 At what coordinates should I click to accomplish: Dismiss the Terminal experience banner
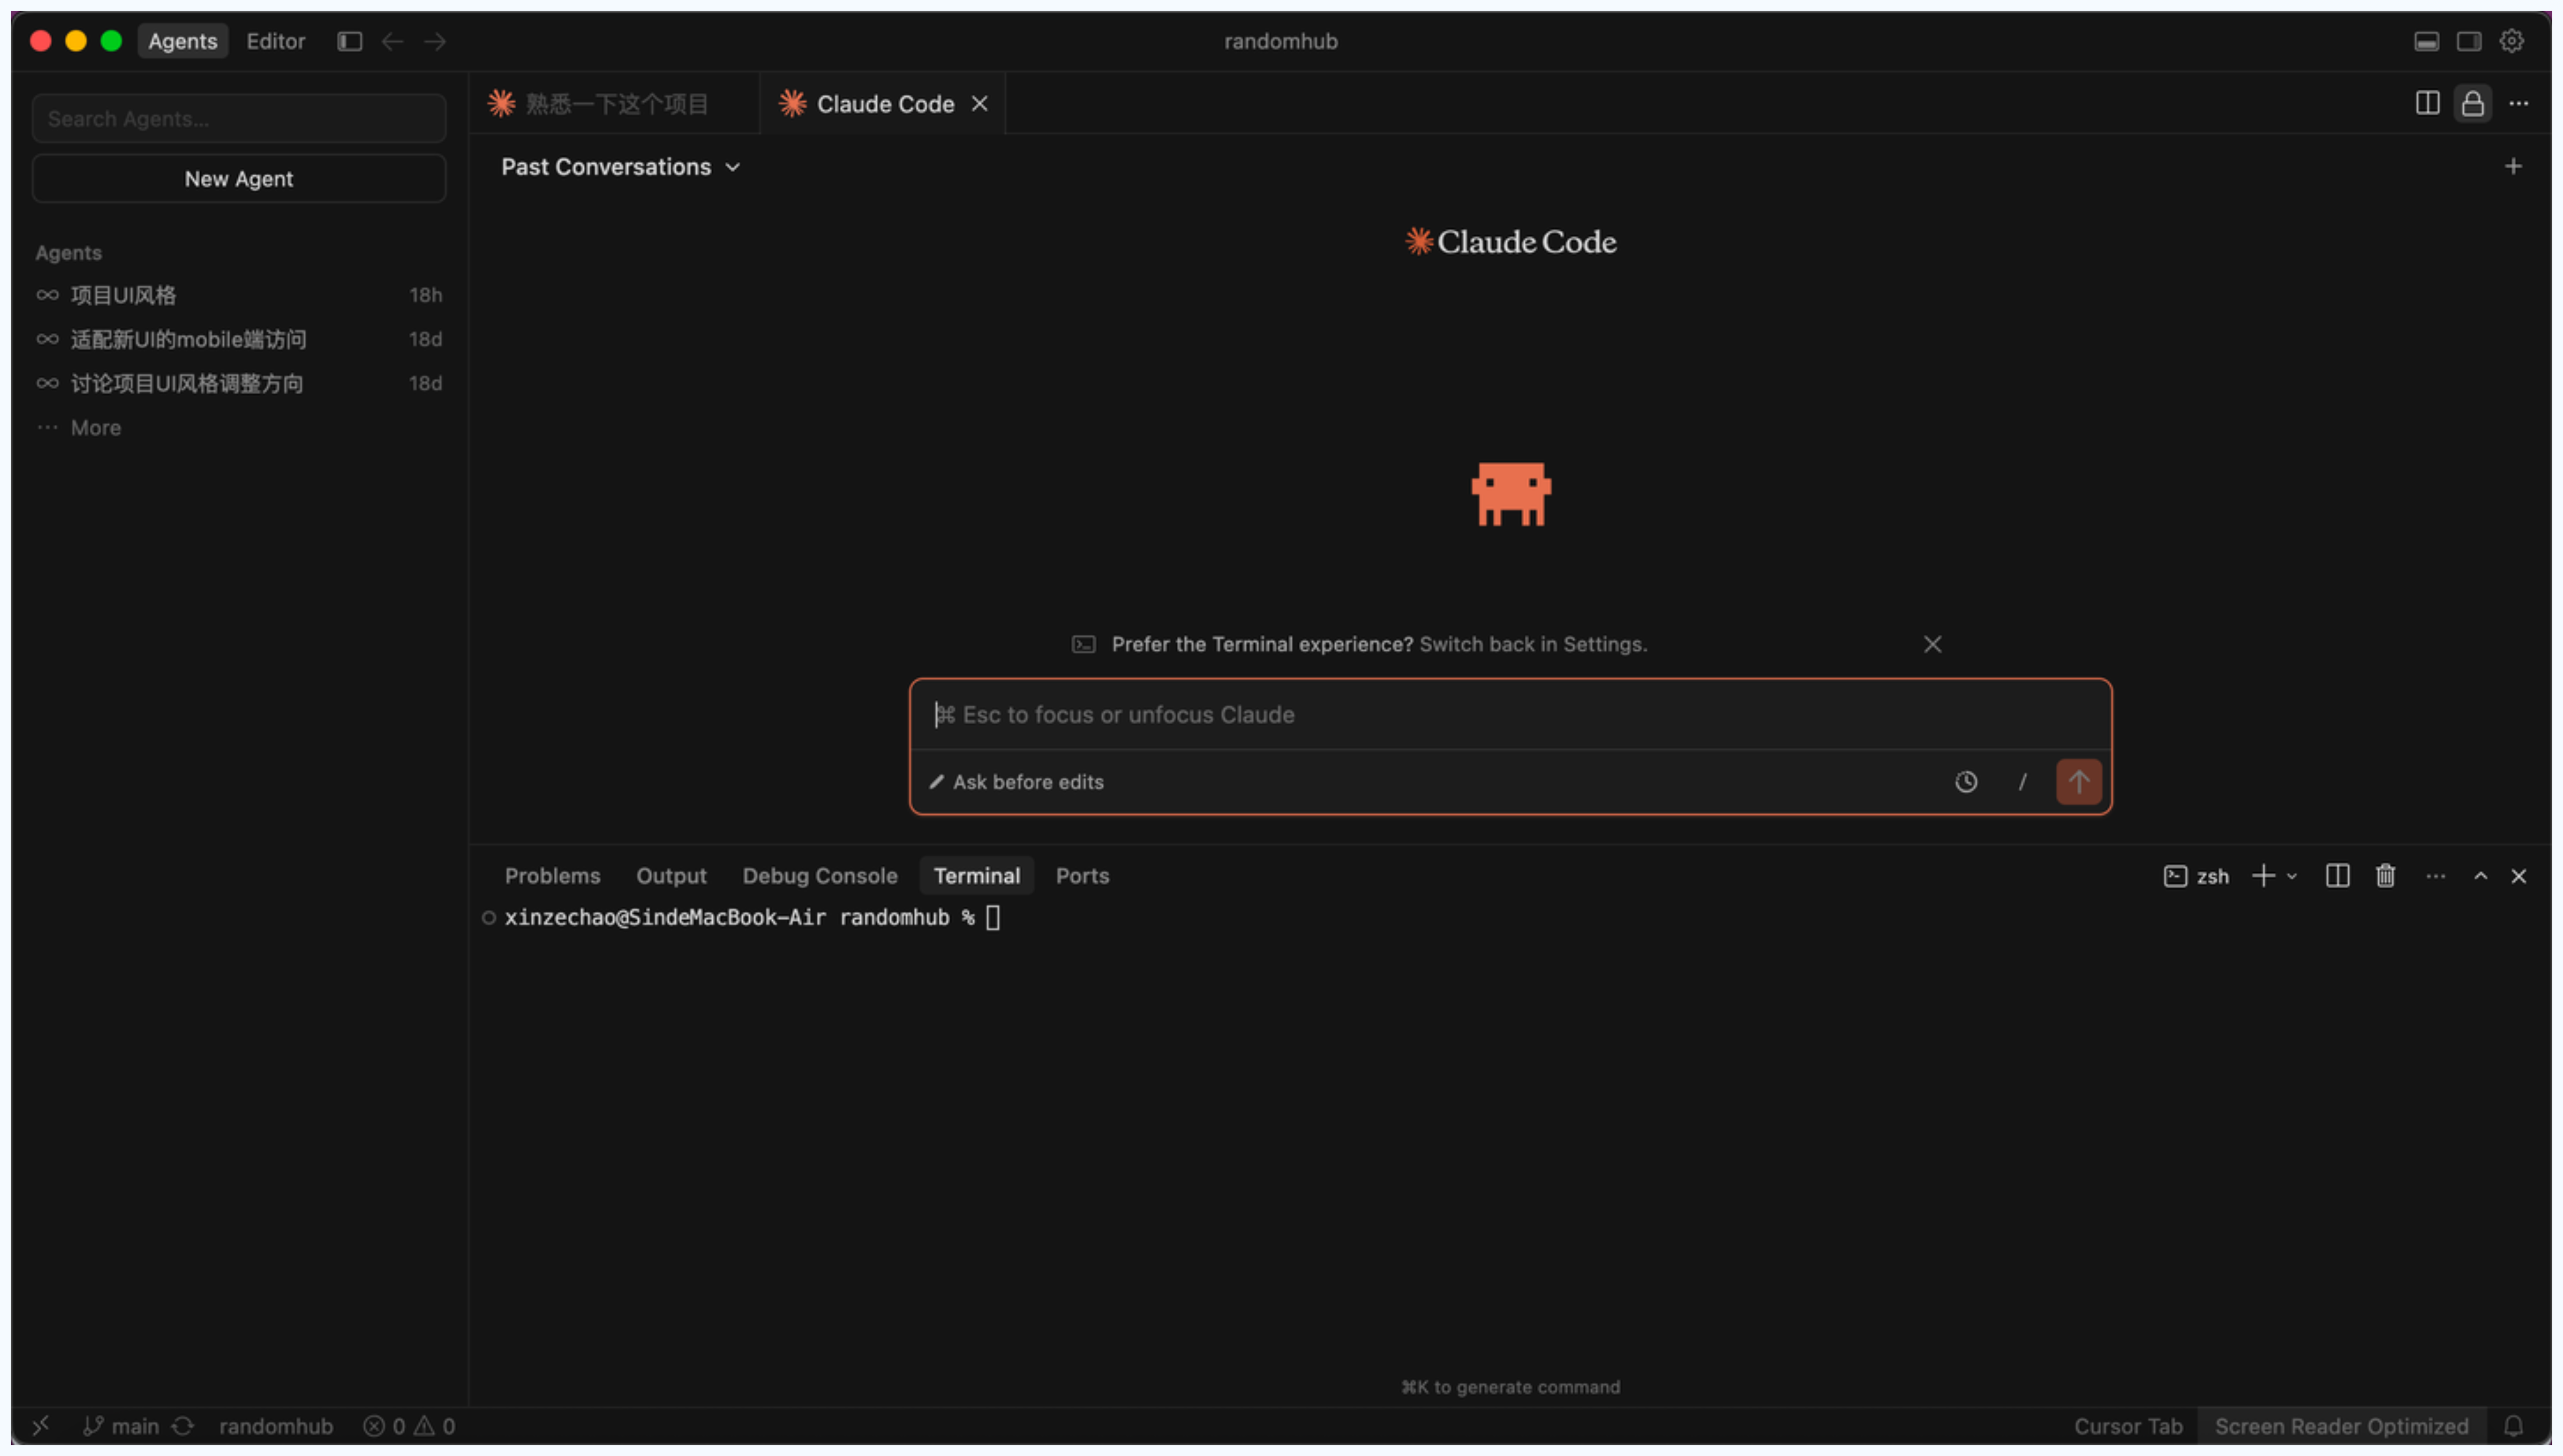[1933, 644]
